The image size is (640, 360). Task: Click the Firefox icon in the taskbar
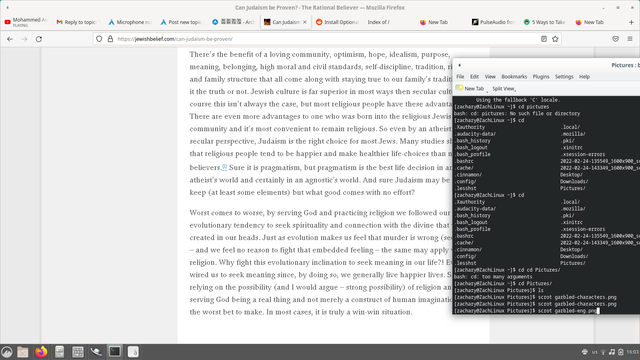[41, 352]
